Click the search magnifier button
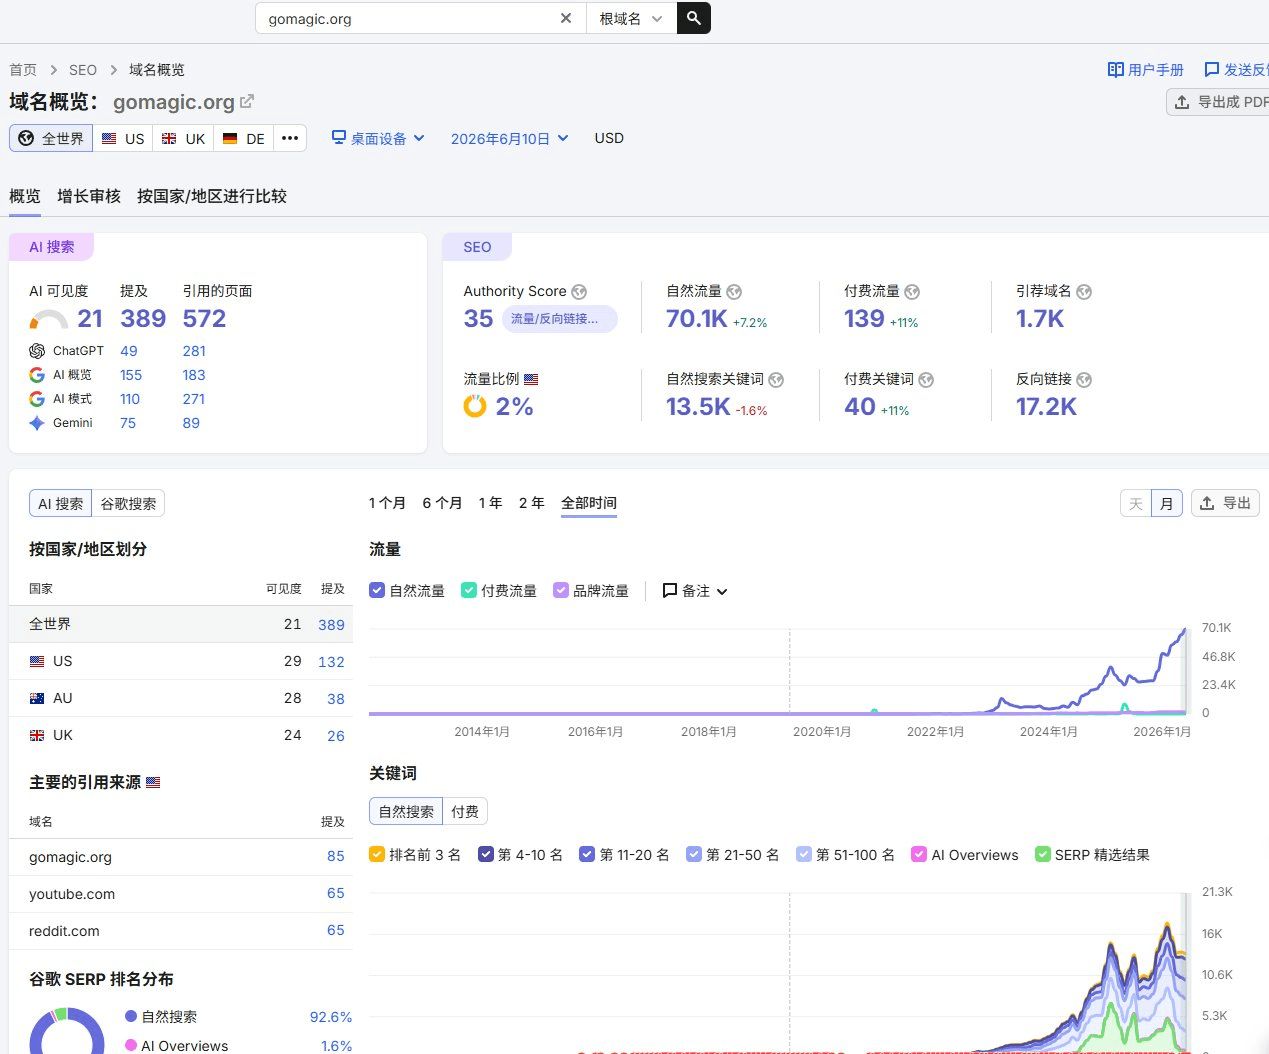Screen dimensions: 1269x1054 point(693,18)
